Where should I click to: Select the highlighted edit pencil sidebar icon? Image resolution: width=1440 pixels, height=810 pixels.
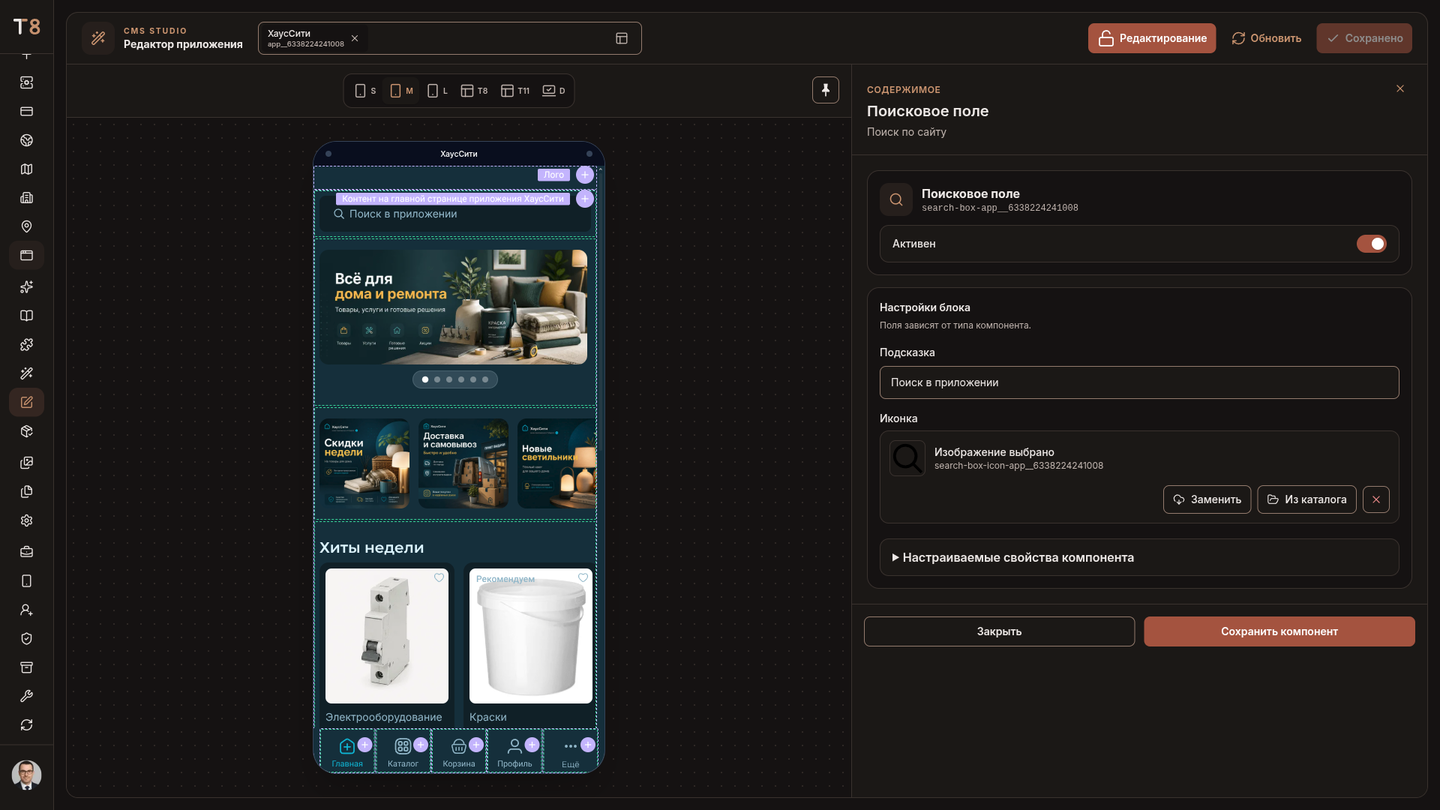pos(26,402)
